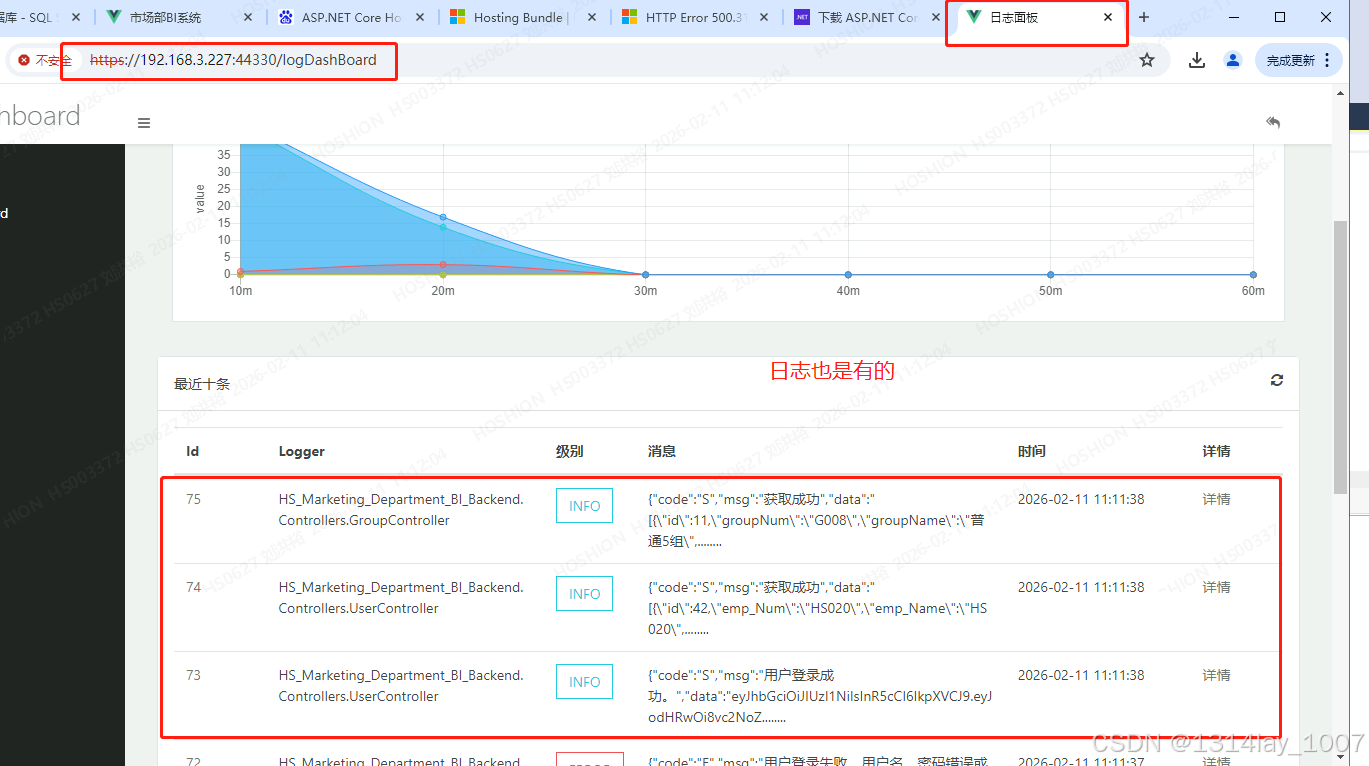Click INFO badge in log row 74
The height and width of the screenshot is (766, 1369).
click(x=585, y=594)
